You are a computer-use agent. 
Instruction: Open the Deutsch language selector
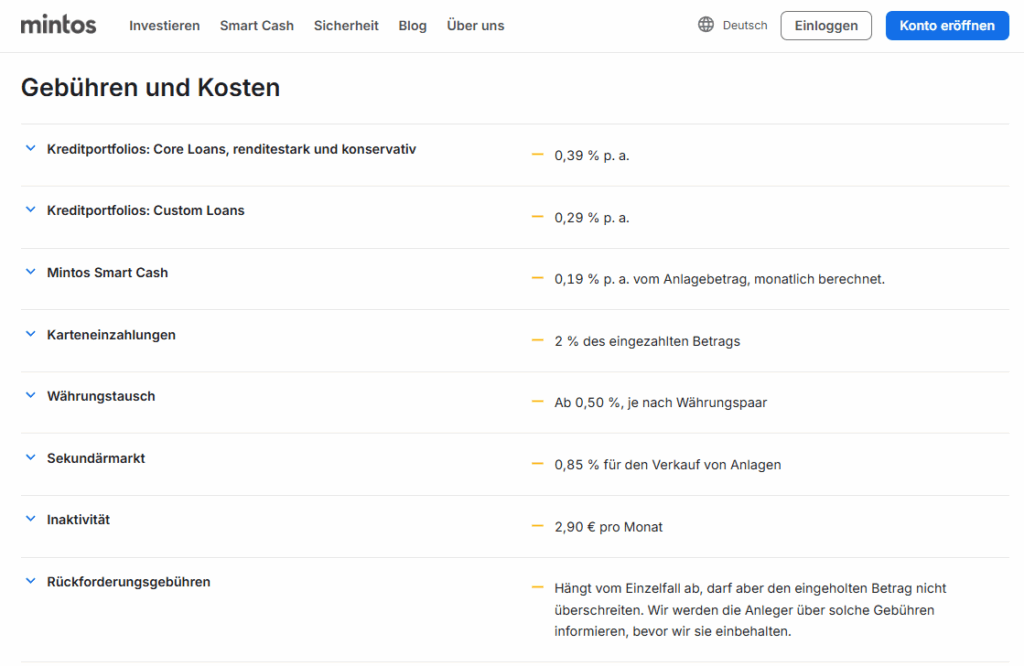click(744, 26)
